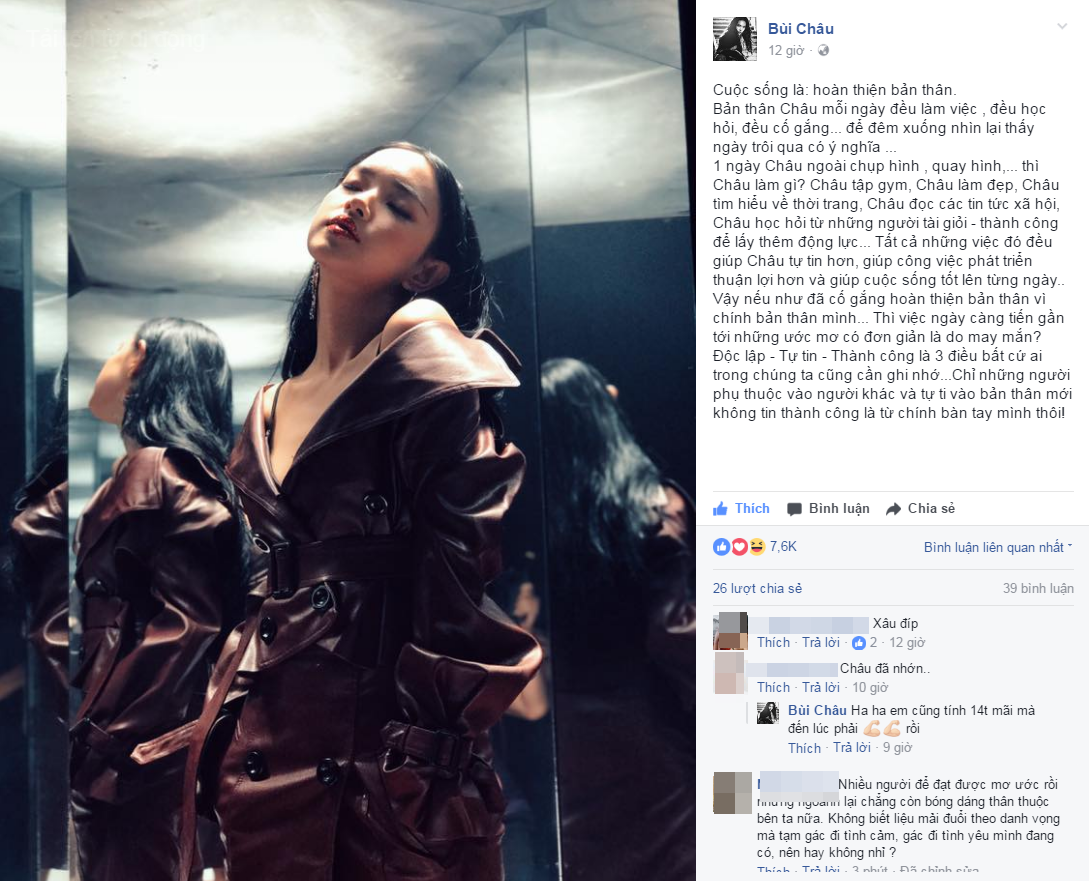Click the Bình luận speech bubble icon
The height and width of the screenshot is (881, 1089).
(794, 510)
